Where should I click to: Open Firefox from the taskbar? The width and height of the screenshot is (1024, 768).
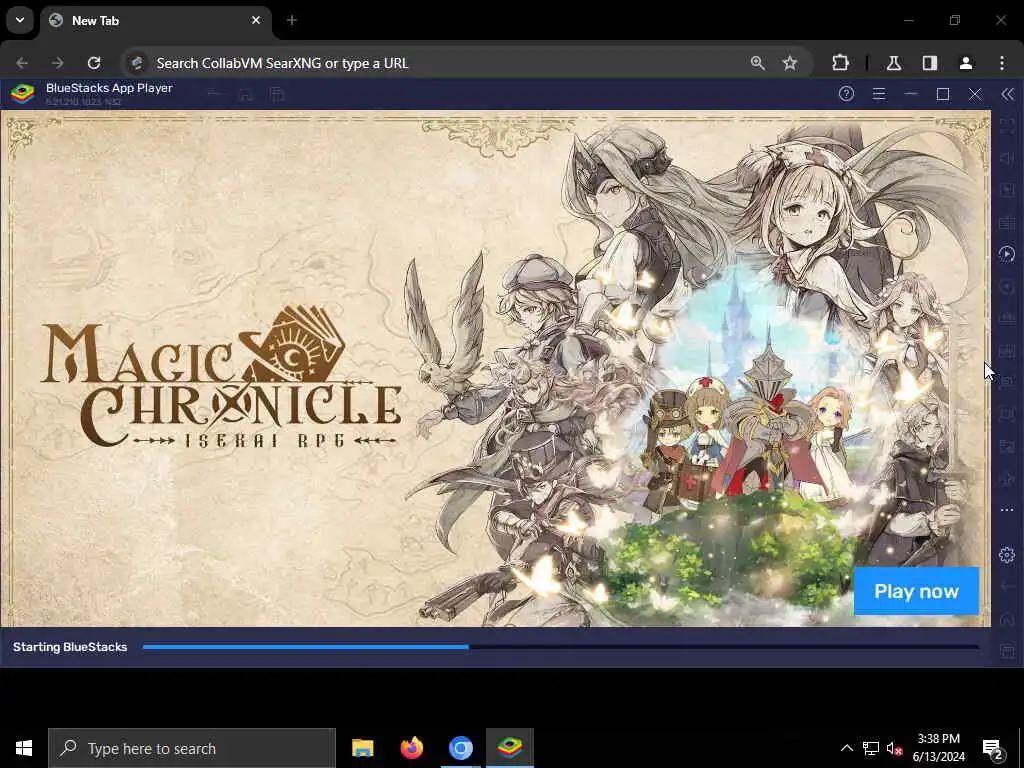[x=411, y=748]
